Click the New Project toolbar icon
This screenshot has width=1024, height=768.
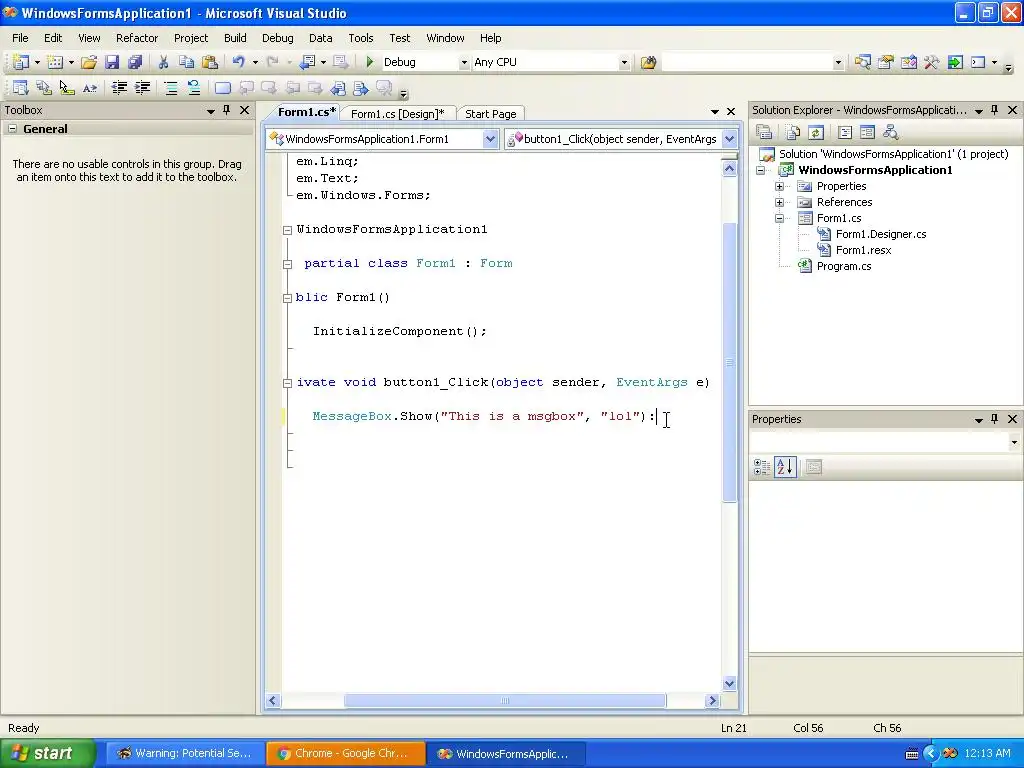(x=20, y=62)
